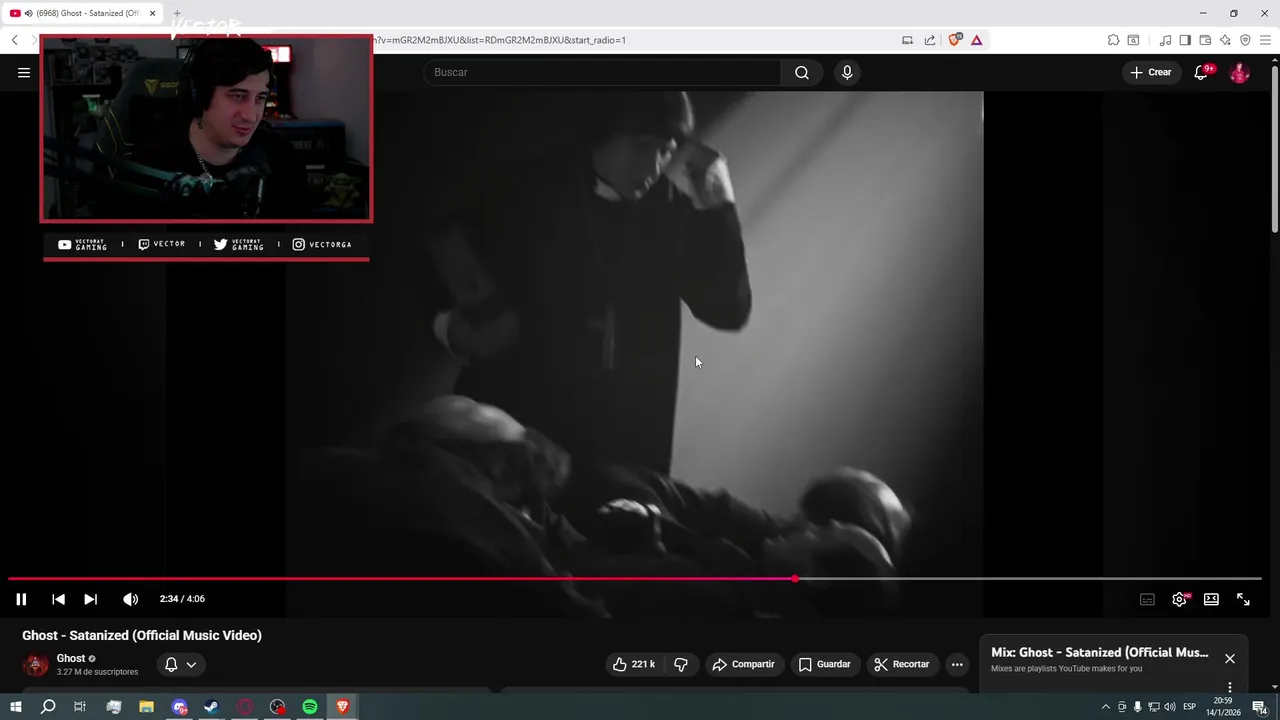This screenshot has height=720, width=1280.
Task: Open the Ghost channel name link
Action: click(x=71, y=658)
